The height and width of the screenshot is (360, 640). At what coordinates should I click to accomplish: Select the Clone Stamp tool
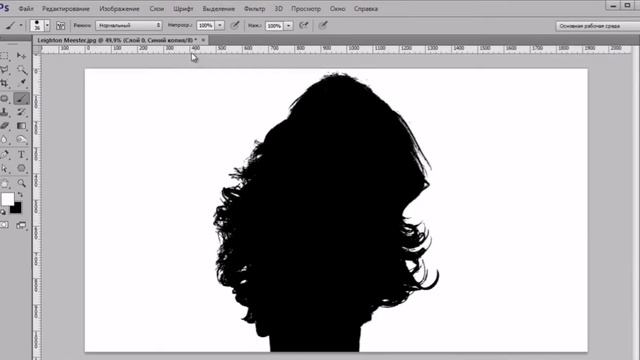coord(4,112)
